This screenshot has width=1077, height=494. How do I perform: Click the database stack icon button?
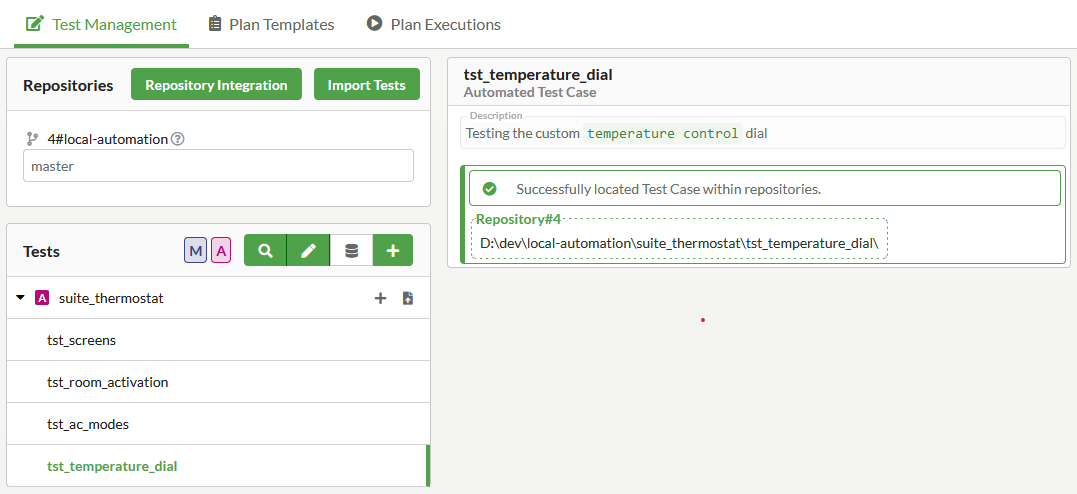351,251
